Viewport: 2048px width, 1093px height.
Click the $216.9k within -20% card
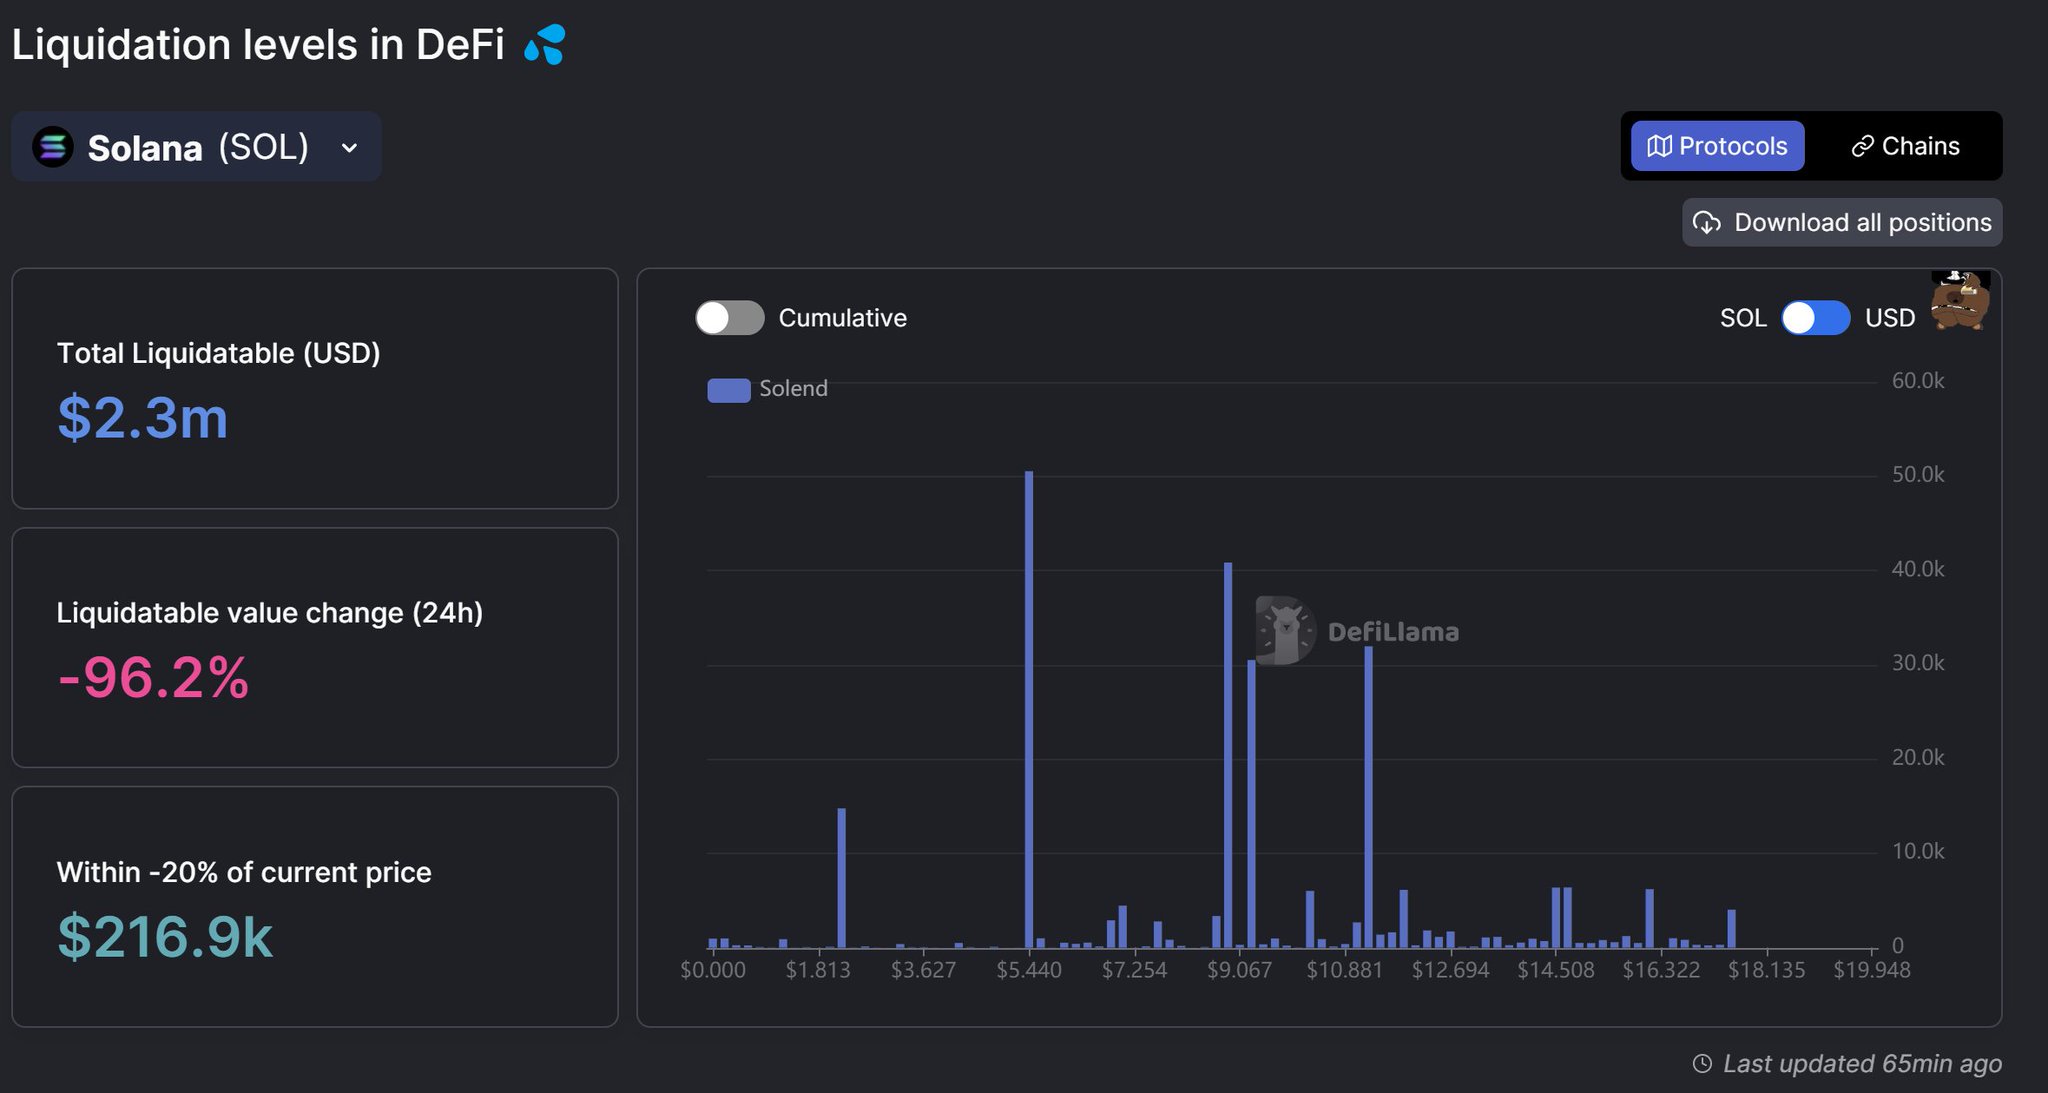(315, 907)
